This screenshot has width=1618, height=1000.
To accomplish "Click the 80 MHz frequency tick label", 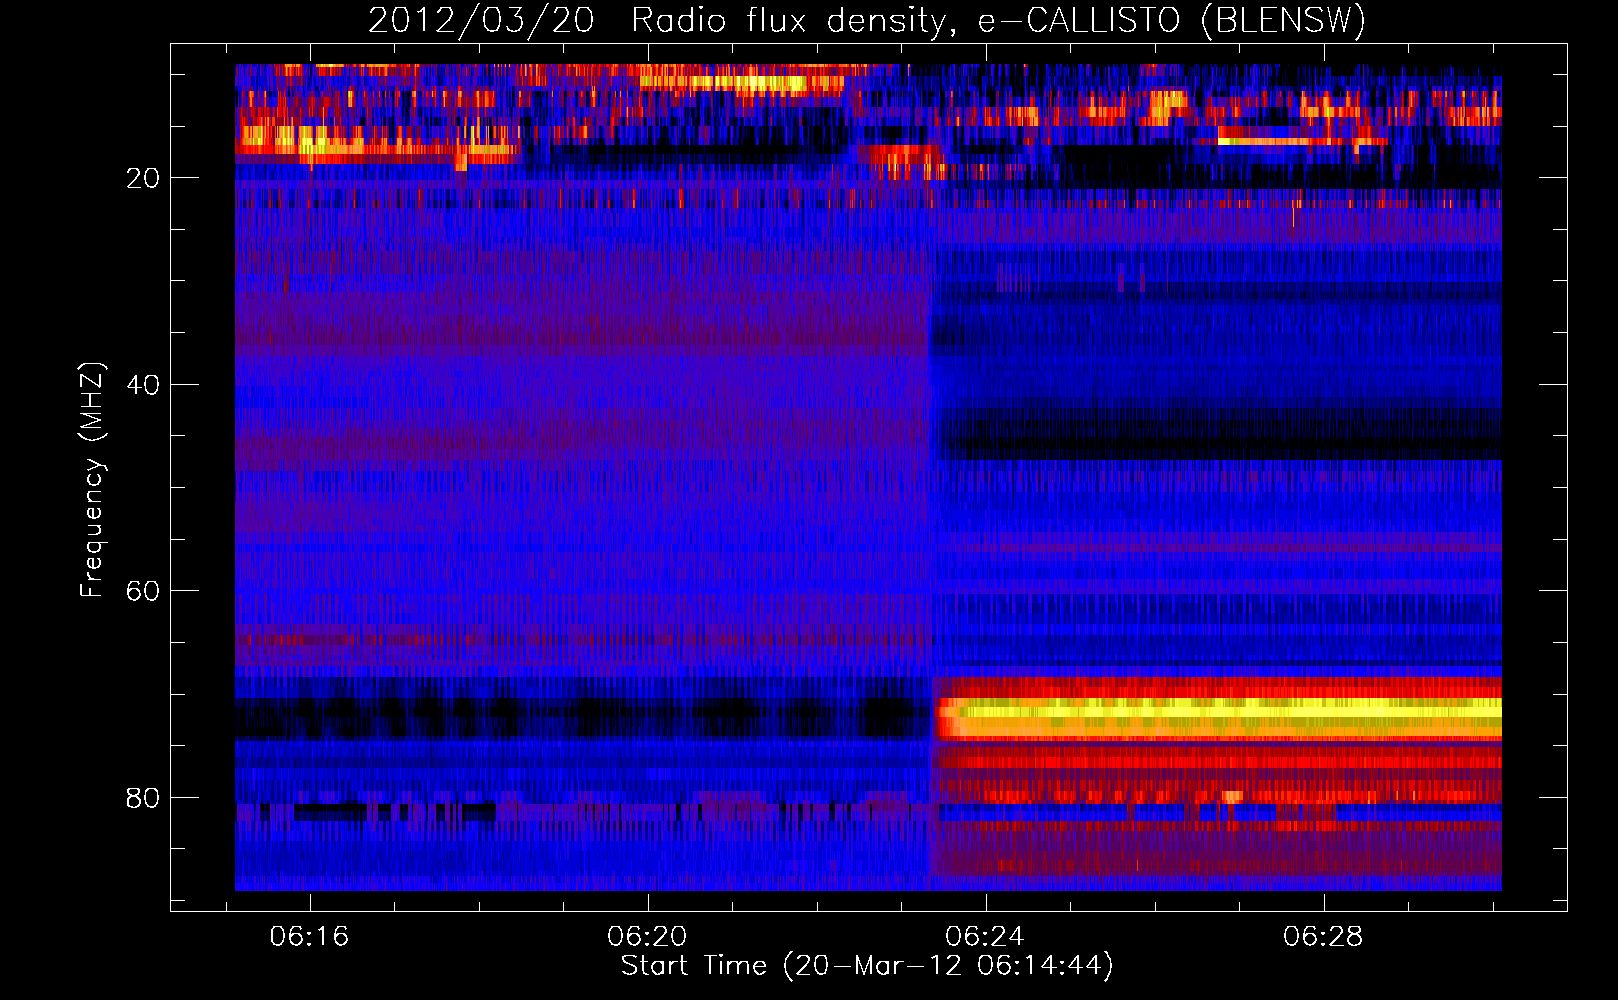I will point(143,798).
